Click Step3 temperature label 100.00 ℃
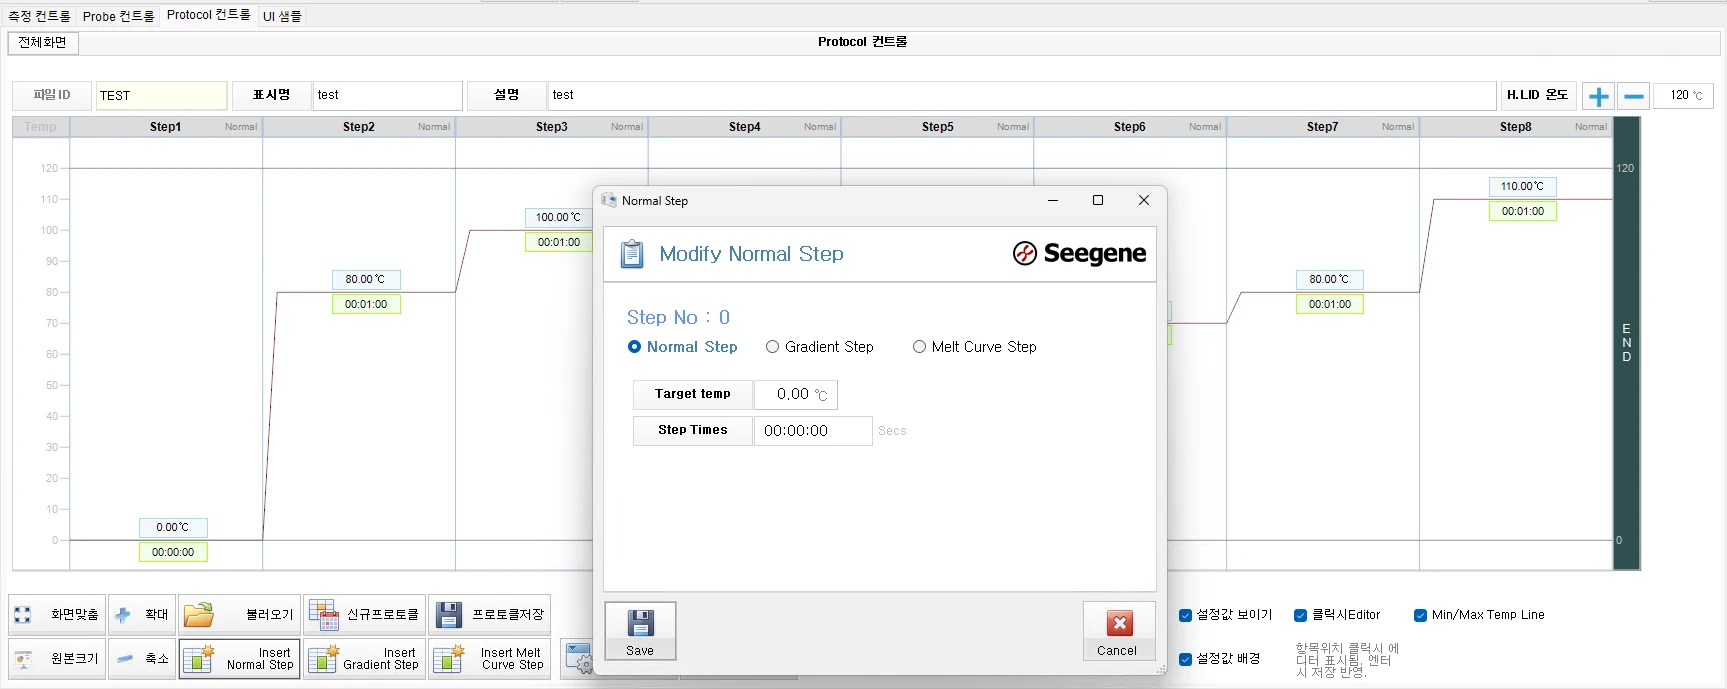Viewport: 1727px width, 689px height. tap(558, 217)
